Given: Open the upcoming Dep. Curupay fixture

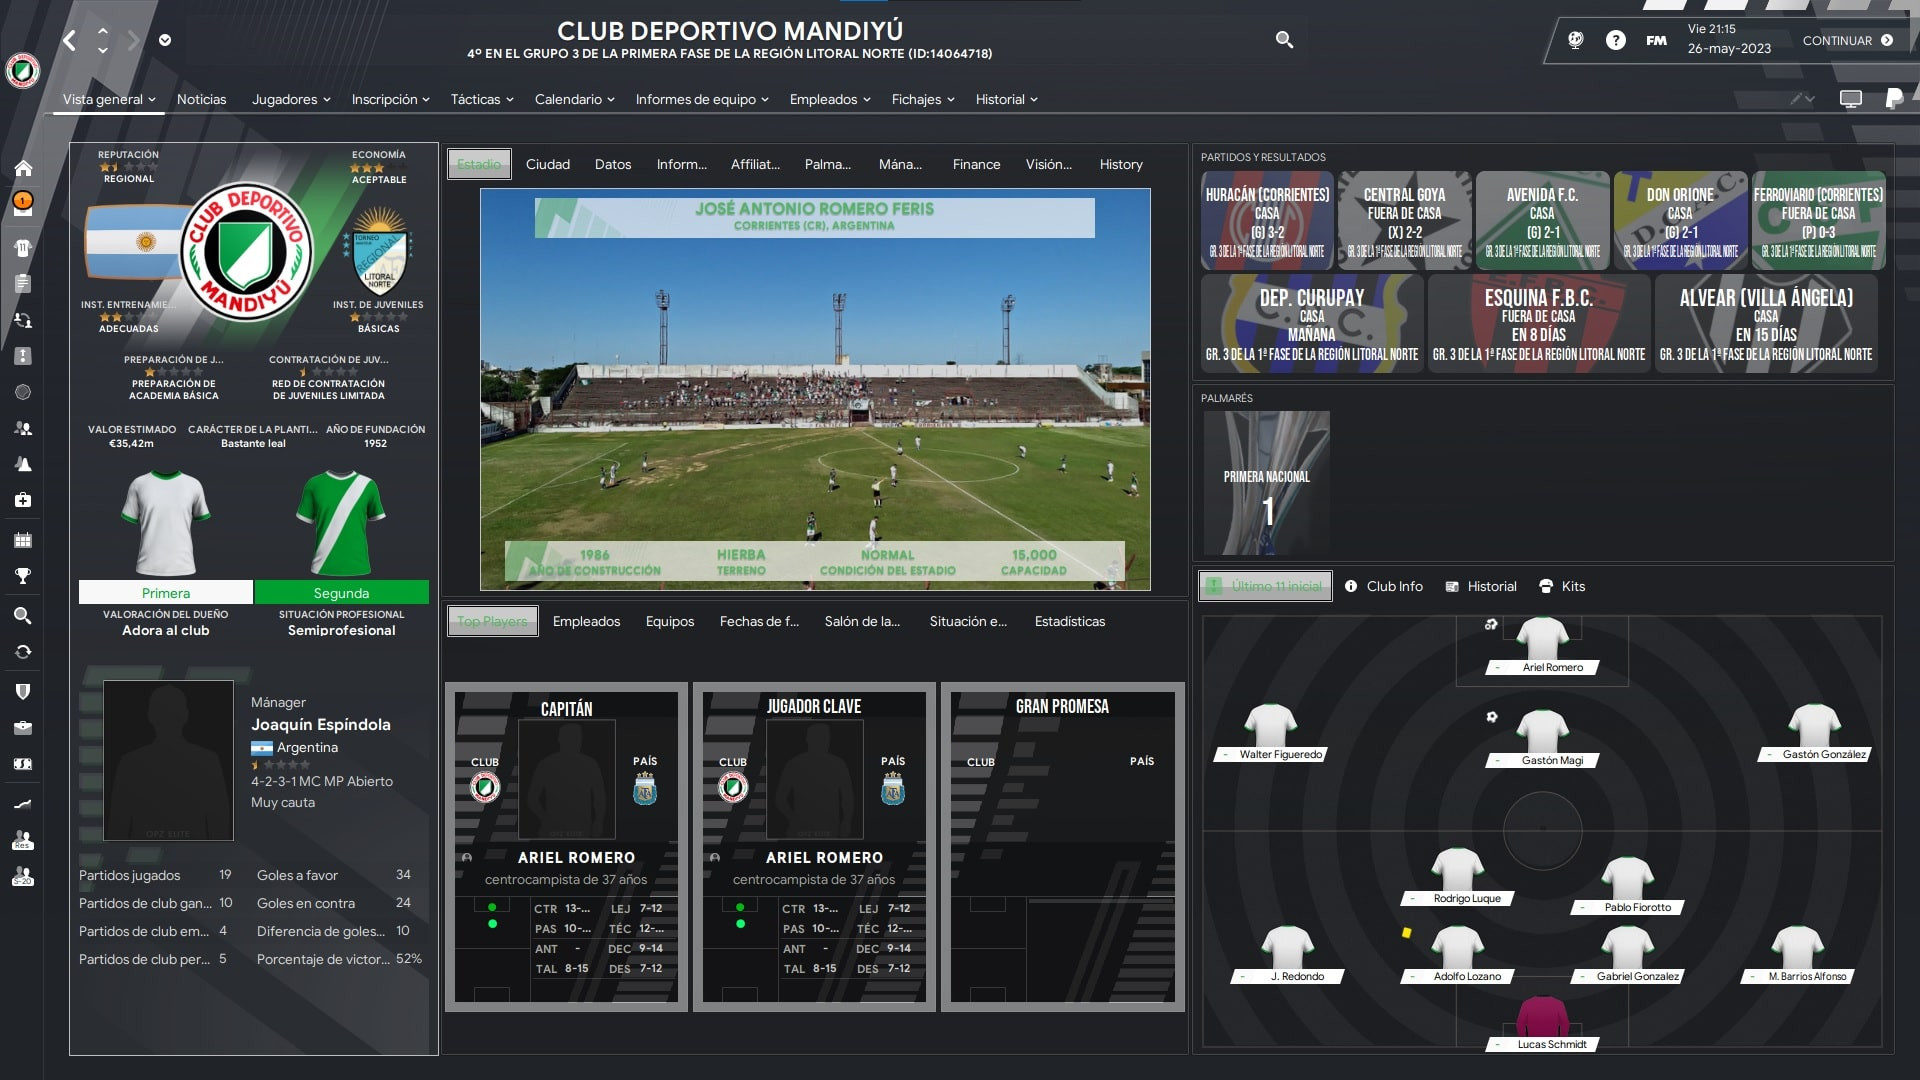Looking at the screenshot, I should pyautogui.click(x=1312, y=324).
